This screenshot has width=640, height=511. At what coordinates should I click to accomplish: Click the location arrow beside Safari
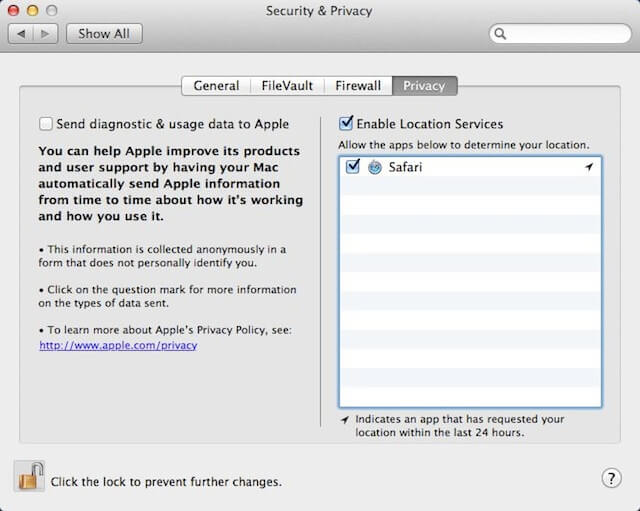pos(589,167)
